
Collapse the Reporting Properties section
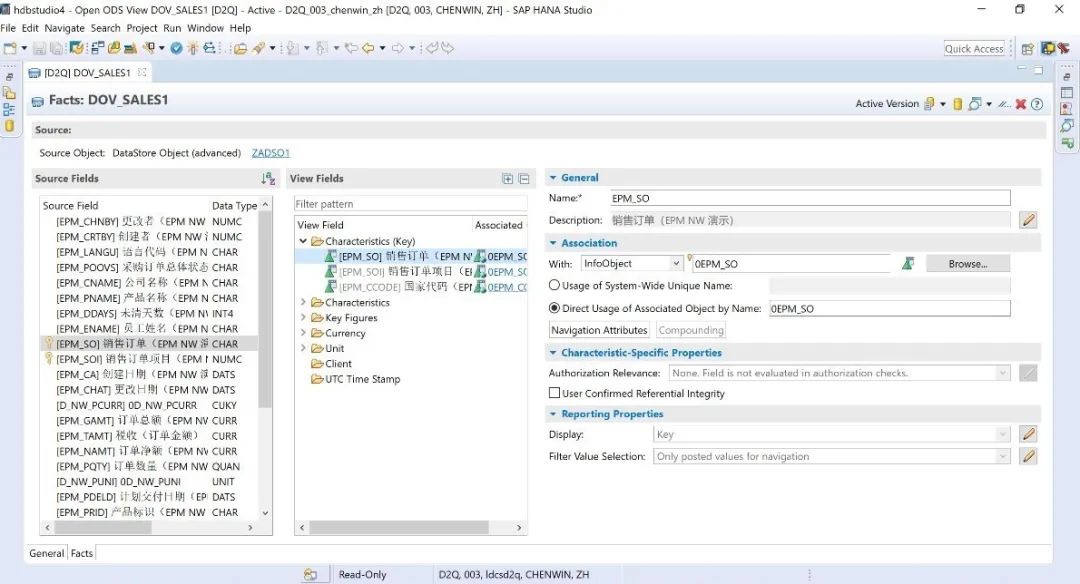pyautogui.click(x=552, y=414)
